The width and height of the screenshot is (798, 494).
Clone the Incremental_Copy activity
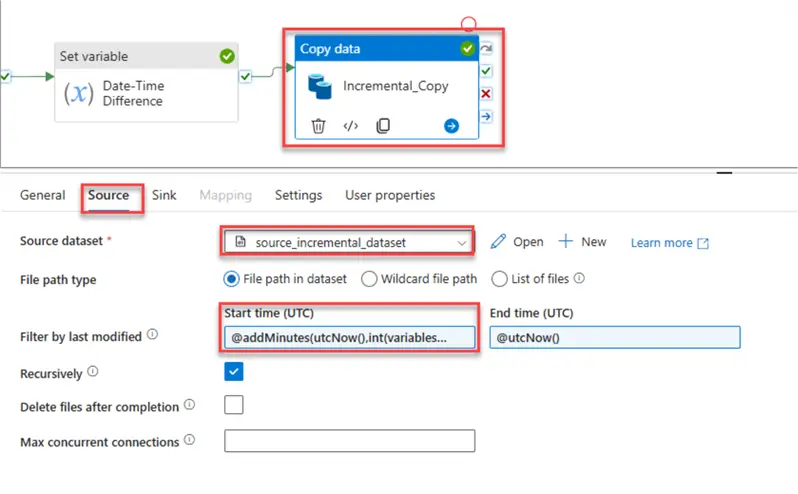[382, 126]
